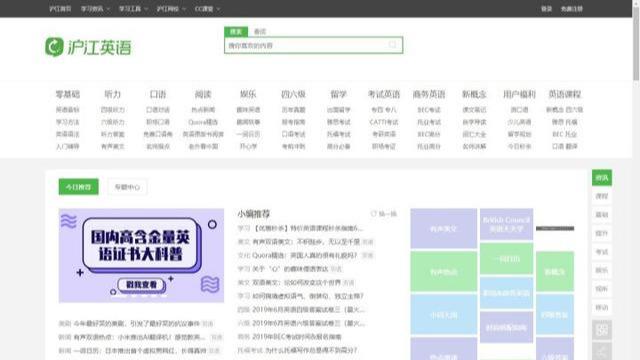Click the 换一换 refresh icon beside 小编推荐
The width and height of the screenshot is (640, 360).
tap(373, 213)
